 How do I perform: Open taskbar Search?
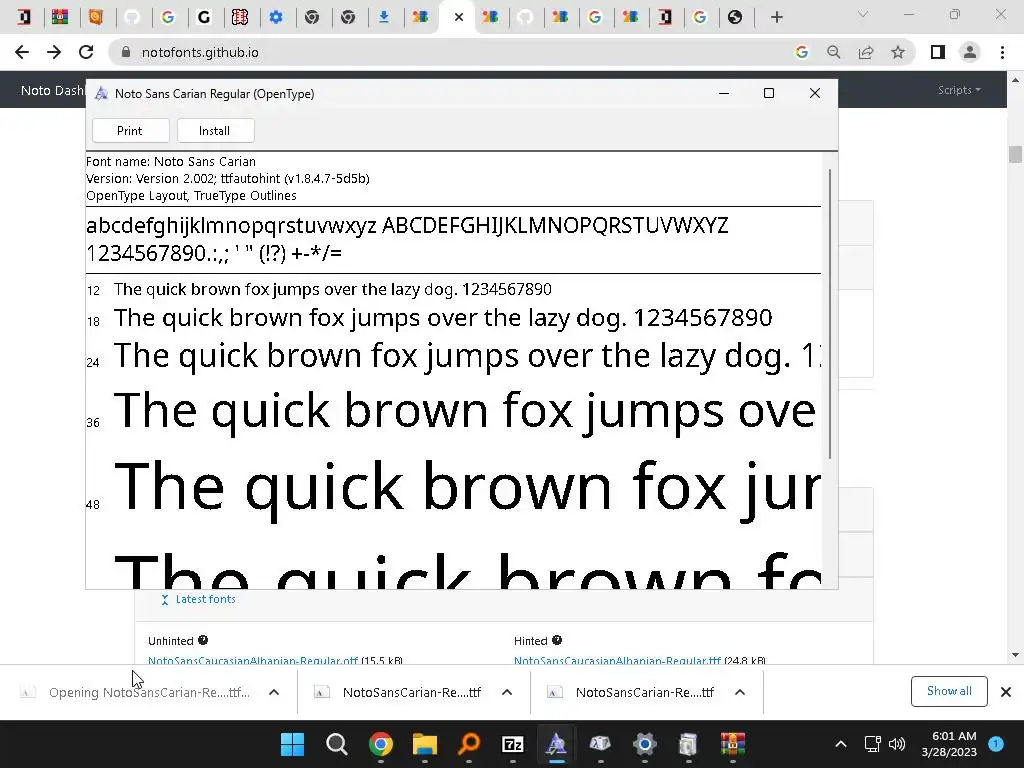(x=336, y=744)
